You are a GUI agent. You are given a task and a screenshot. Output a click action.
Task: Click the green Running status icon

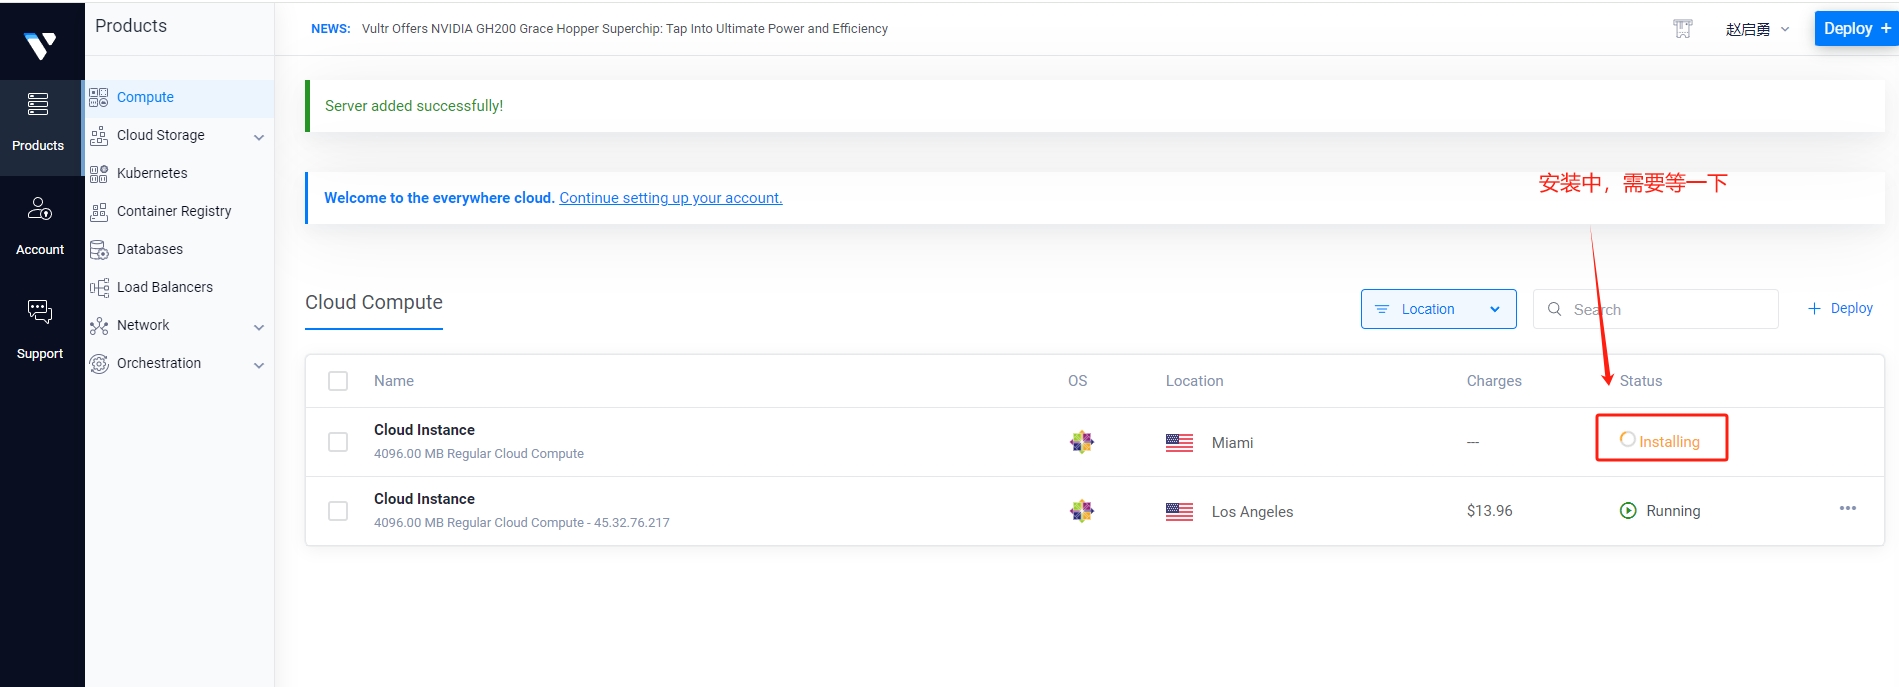[x=1628, y=511]
